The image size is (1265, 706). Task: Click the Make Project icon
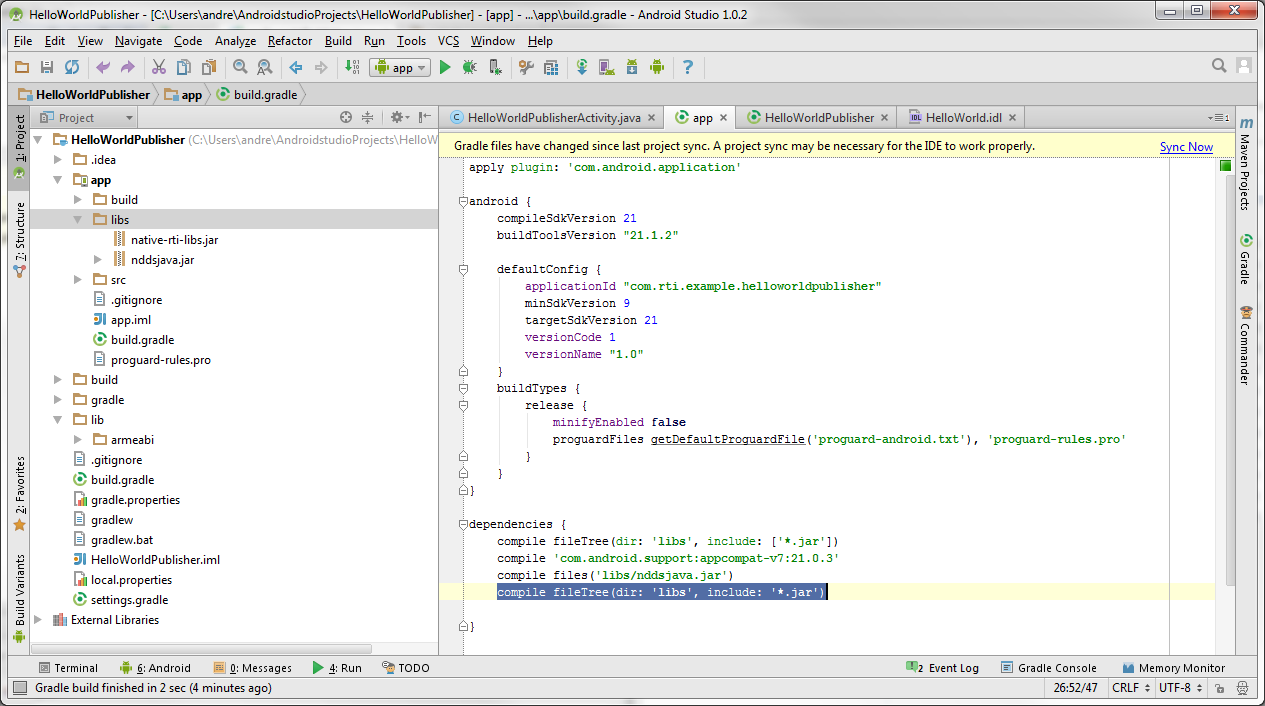click(352, 67)
